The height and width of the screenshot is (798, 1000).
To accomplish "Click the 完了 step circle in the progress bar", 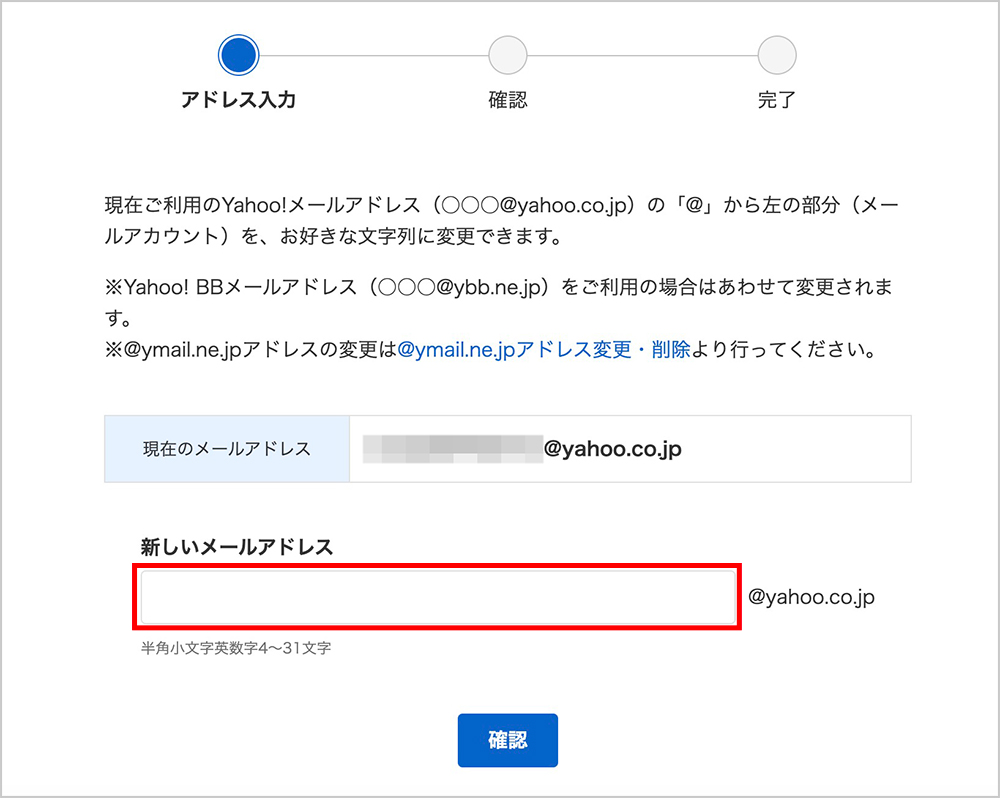I will 777,55.
